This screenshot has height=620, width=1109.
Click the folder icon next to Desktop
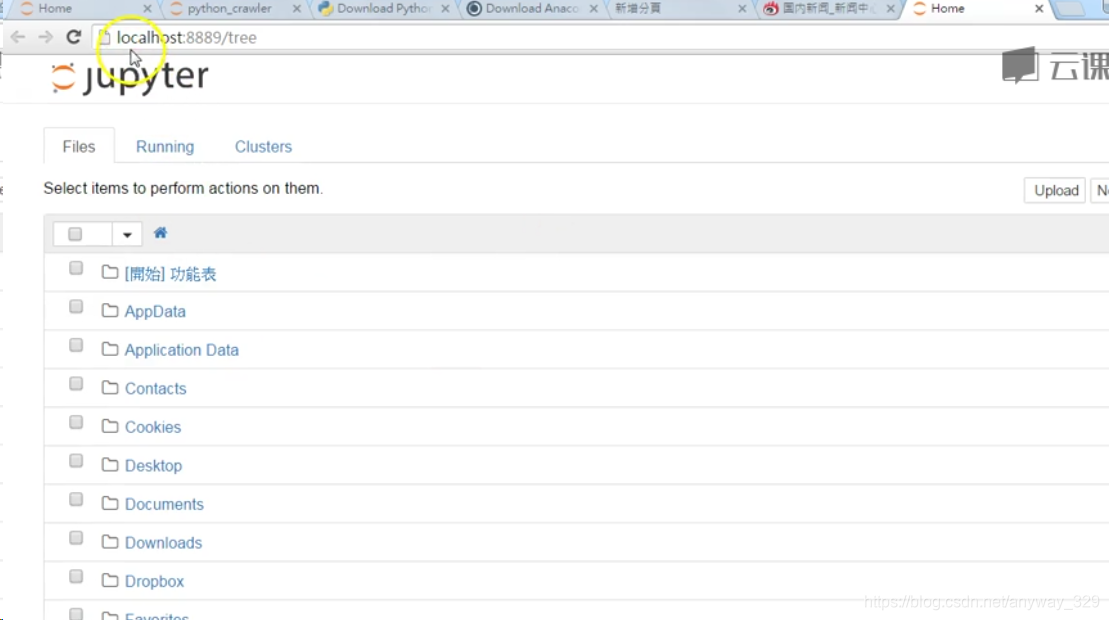[110, 464]
